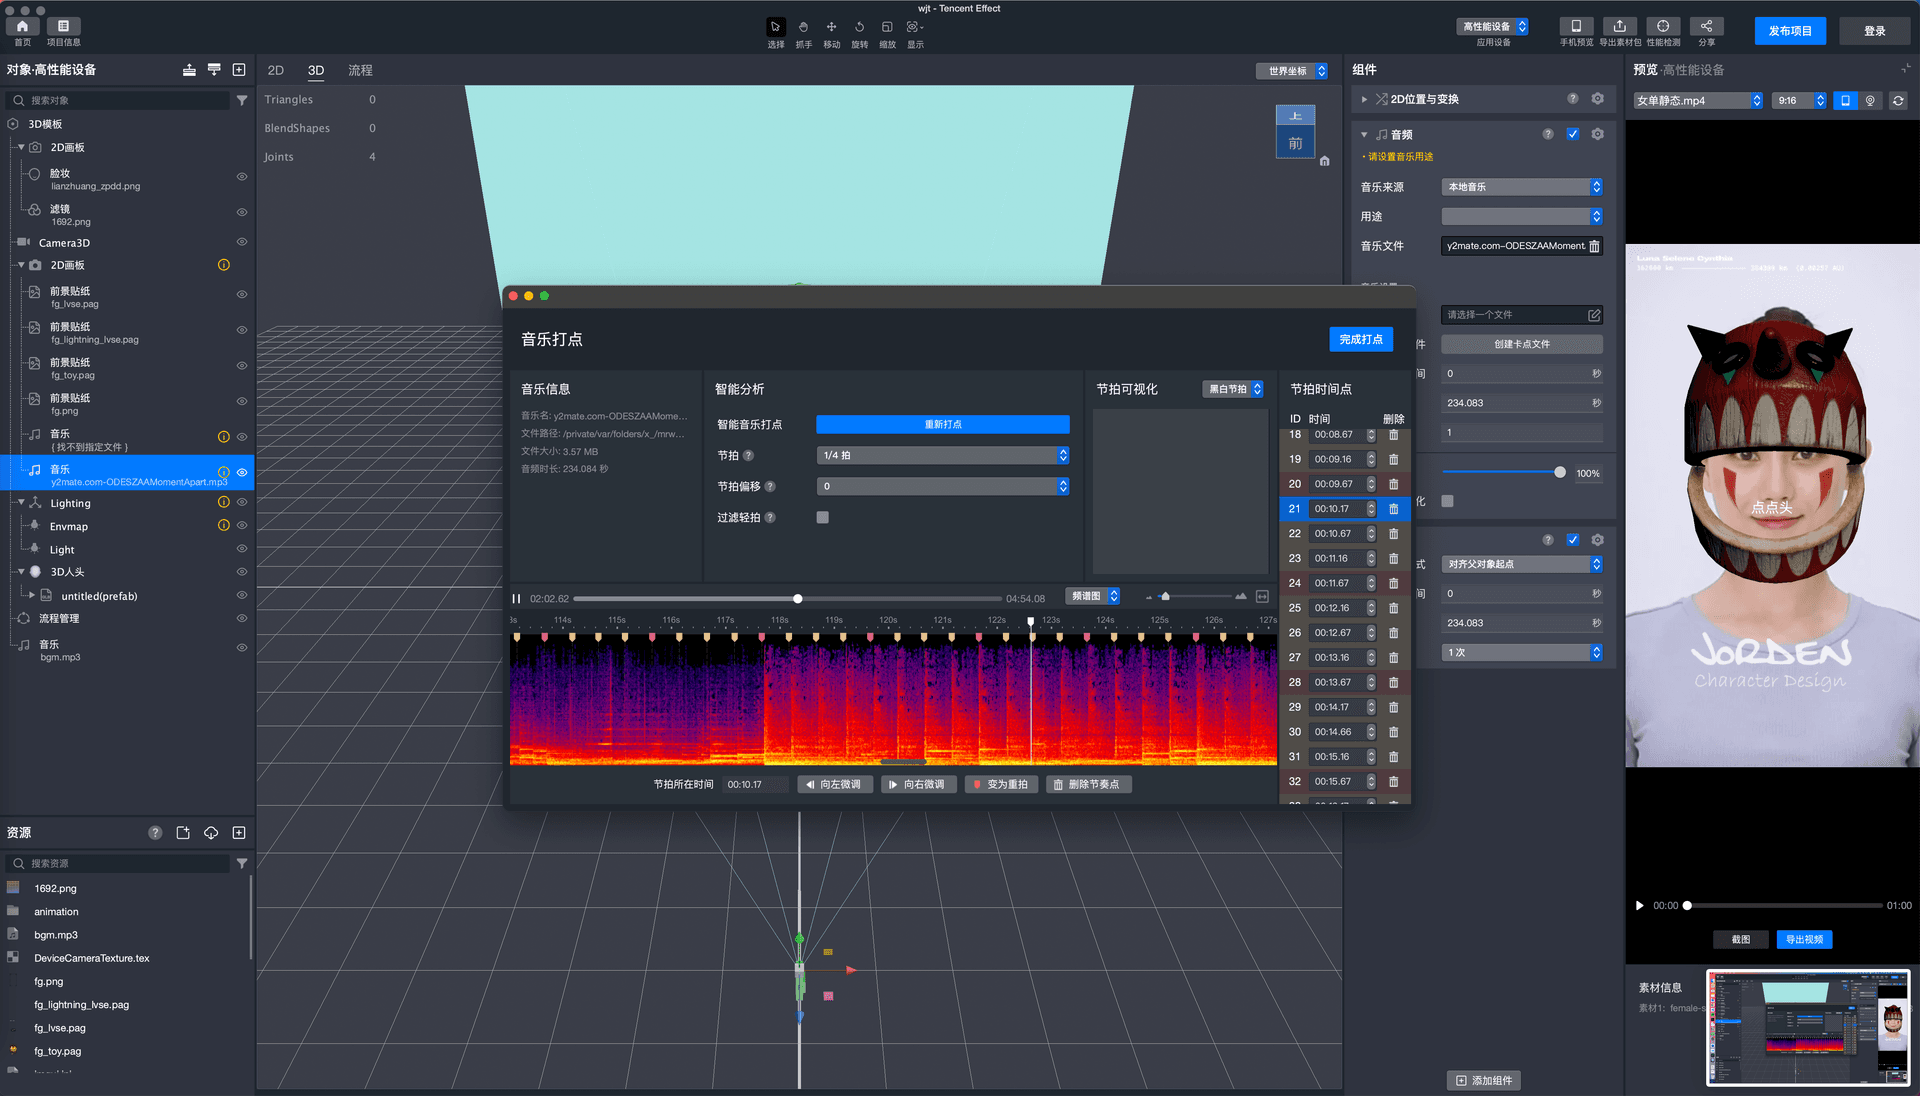1920x1096 pixels.
Task: Click the 发布项目 button
Action: click(1790, 31)
